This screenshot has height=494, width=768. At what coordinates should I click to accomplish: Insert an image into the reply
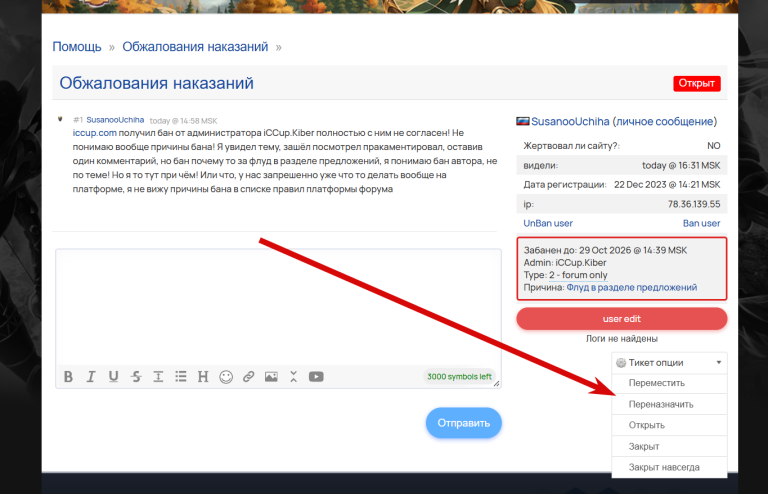pyautogui.click(x=271, y=376)
